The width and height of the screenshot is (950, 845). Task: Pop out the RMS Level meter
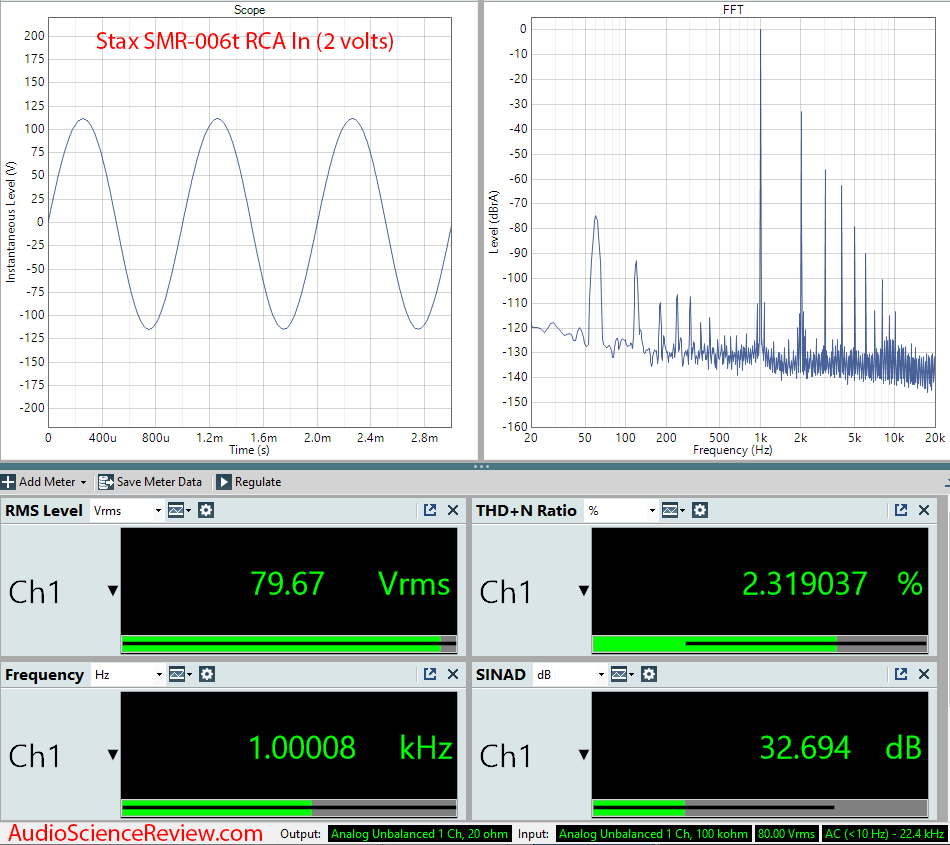[x=430, y=510]
